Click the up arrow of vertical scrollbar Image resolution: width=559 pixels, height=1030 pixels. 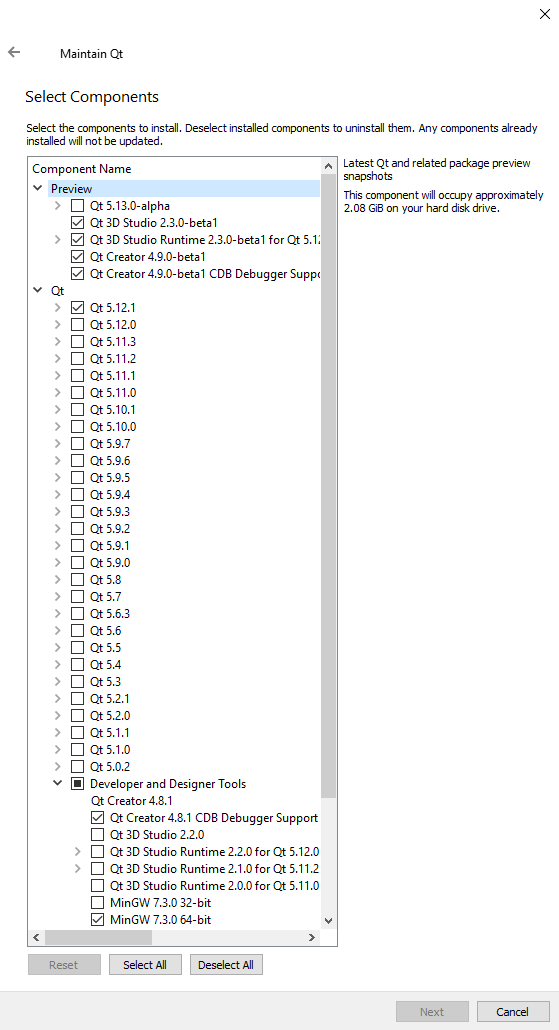pos(328,167)
